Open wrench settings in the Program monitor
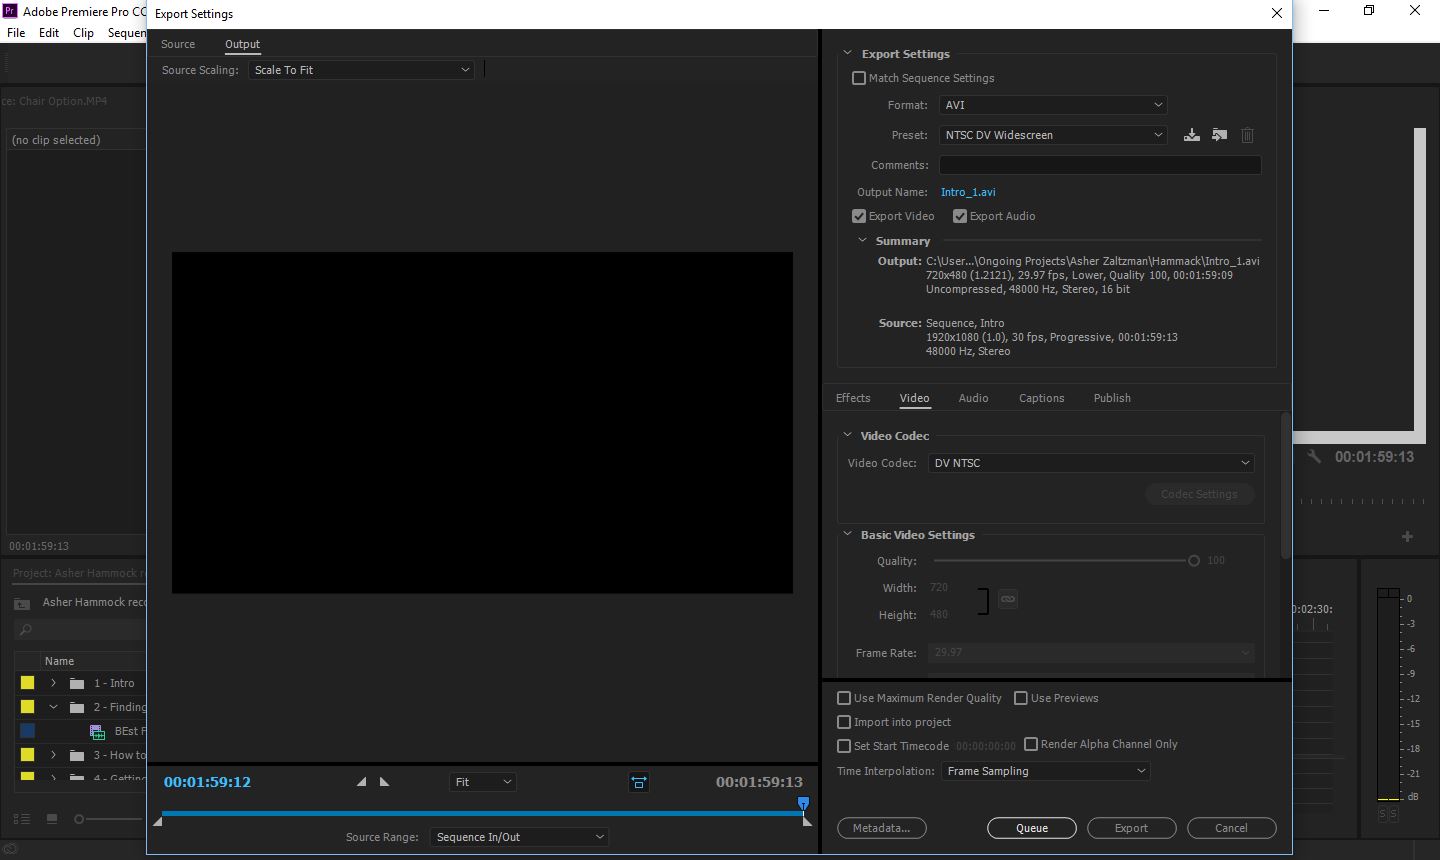 [1314, 456]
